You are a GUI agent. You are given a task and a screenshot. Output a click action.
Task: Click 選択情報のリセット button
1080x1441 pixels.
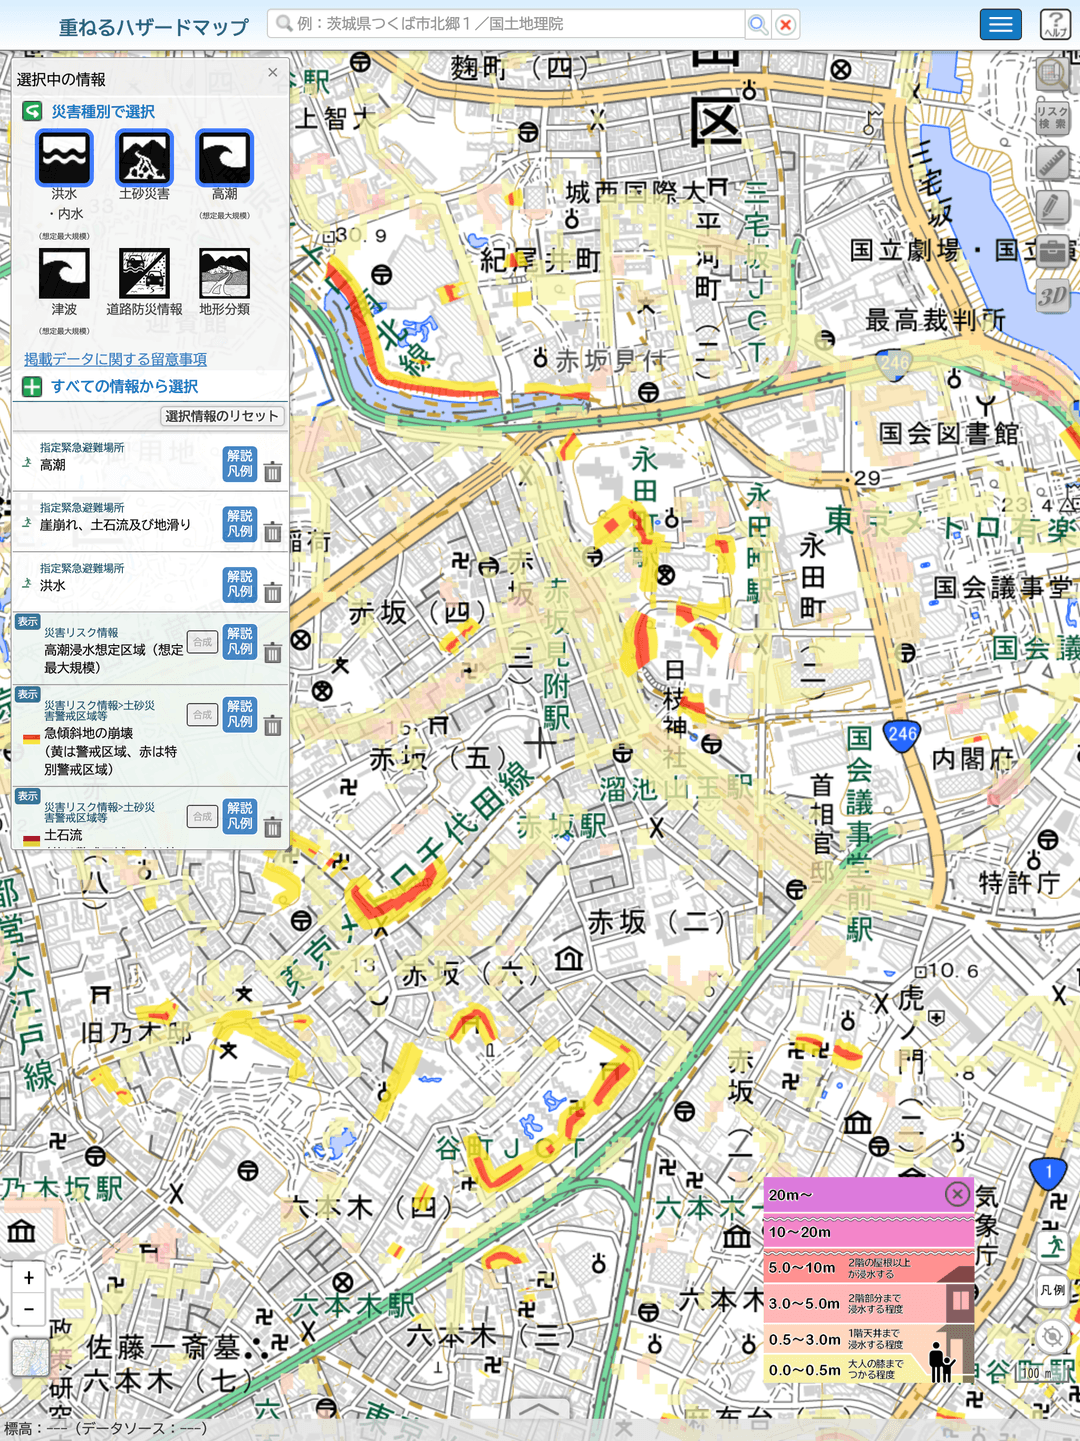[x=222, y=416]
